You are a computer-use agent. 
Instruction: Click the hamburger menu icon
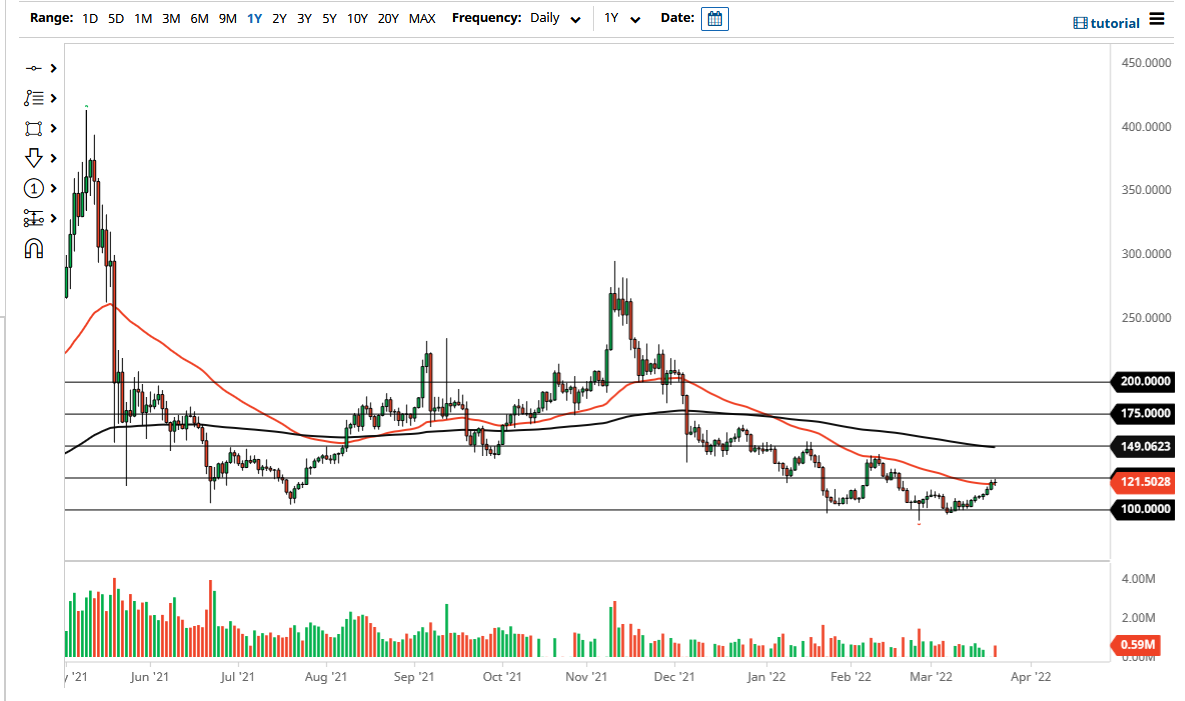[1157, 21]
